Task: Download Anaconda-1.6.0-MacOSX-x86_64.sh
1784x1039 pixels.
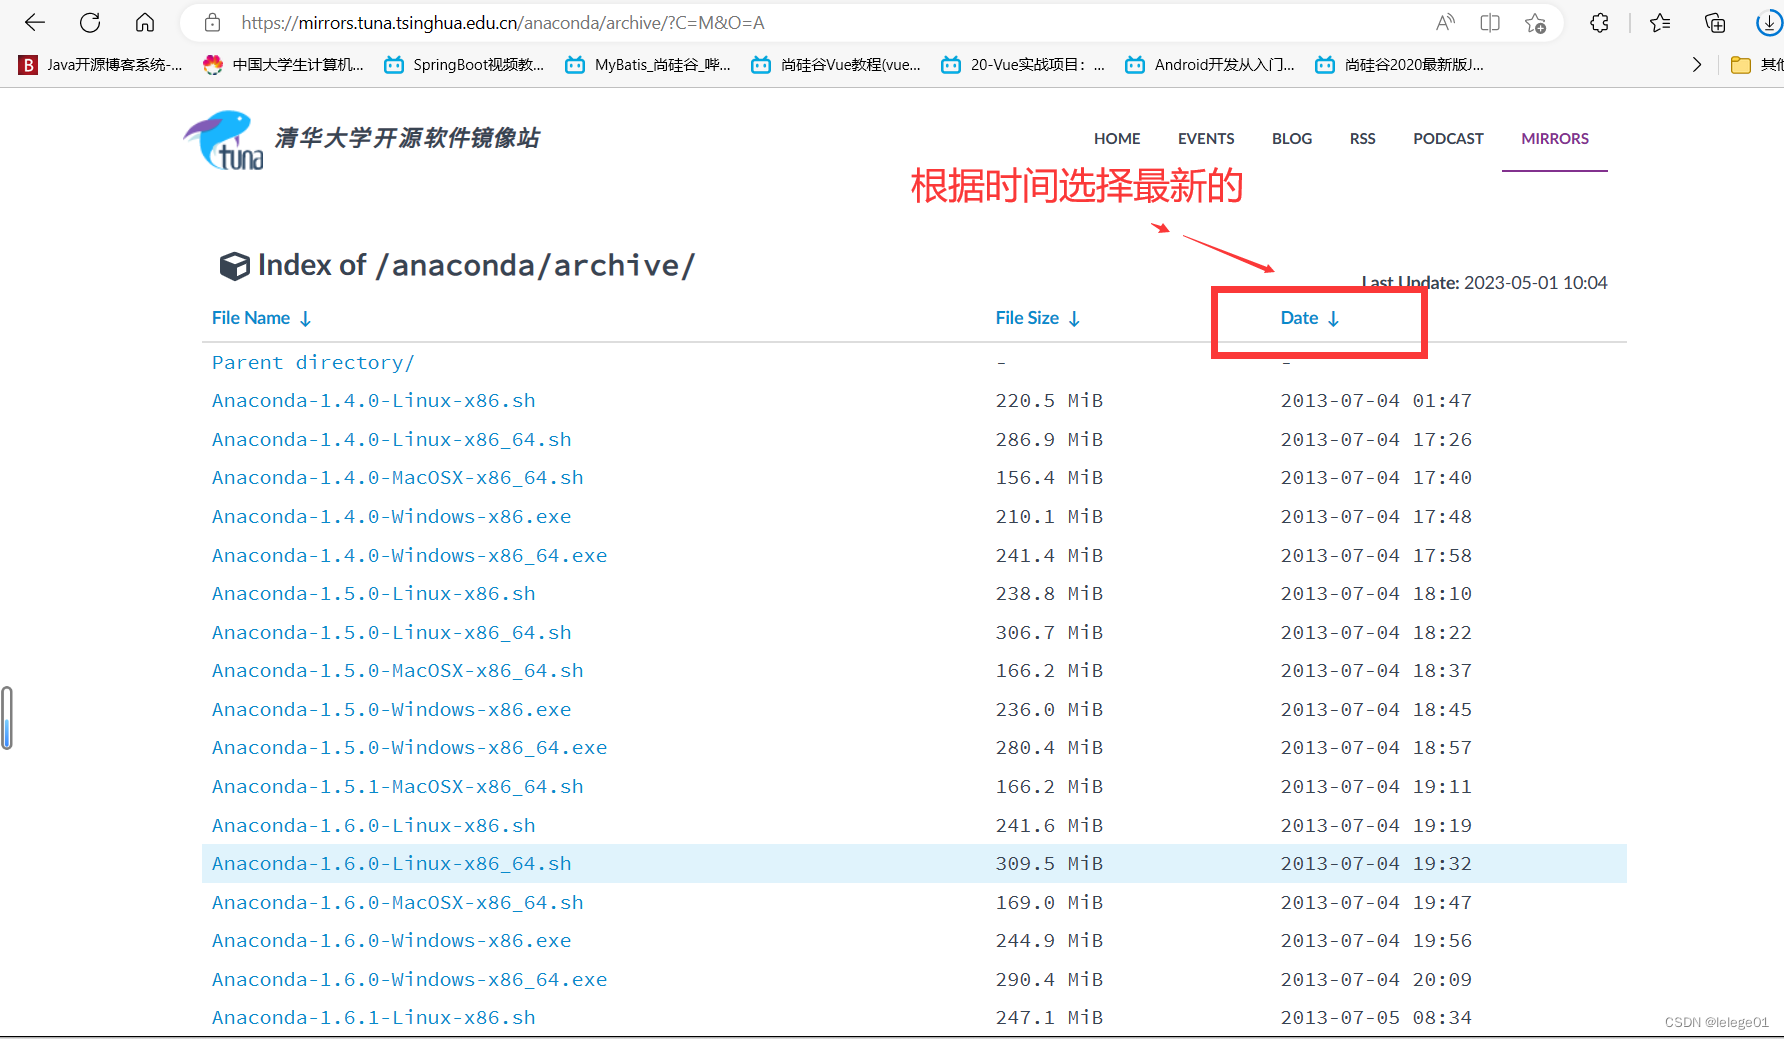Action: [398, 903]
